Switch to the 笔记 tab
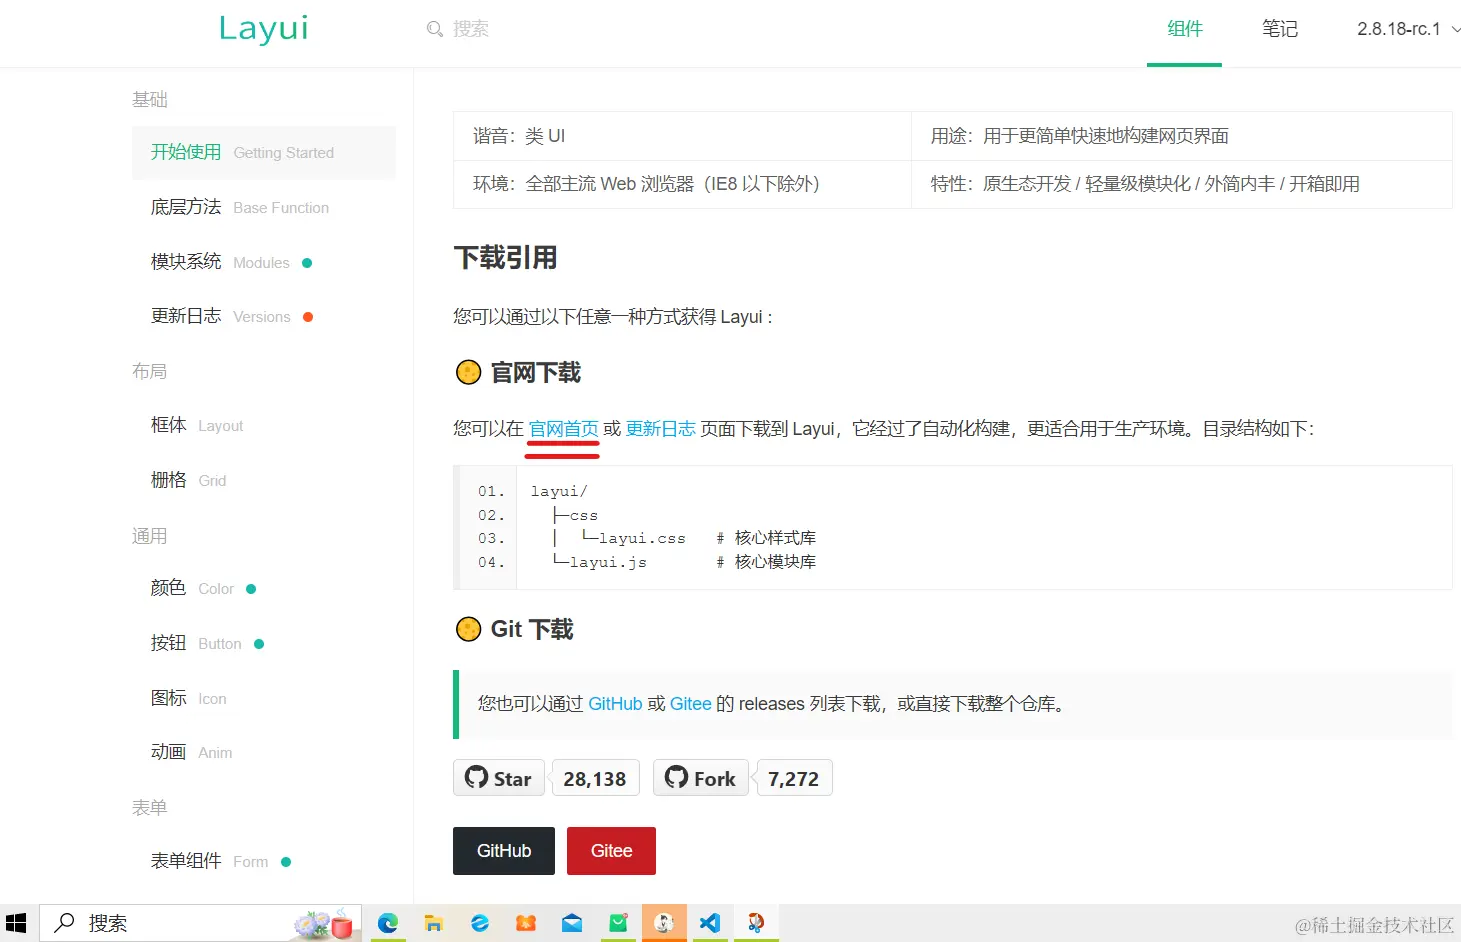This screenshot has width=1461, height=942. [x=1280, y=29]
